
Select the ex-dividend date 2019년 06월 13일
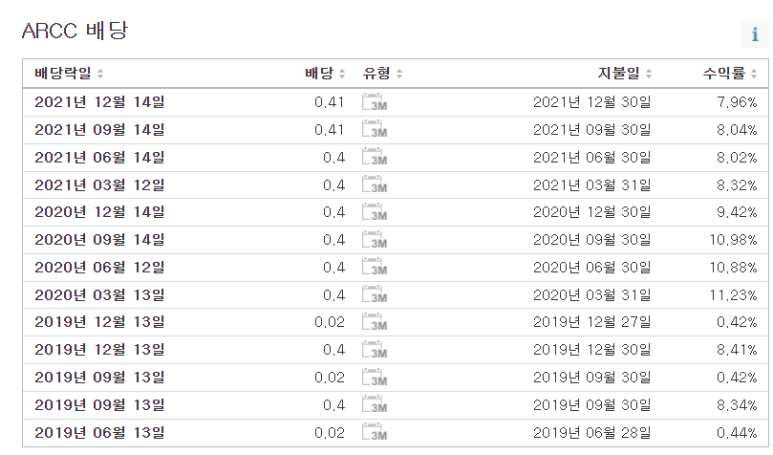(x=100, y=432)
